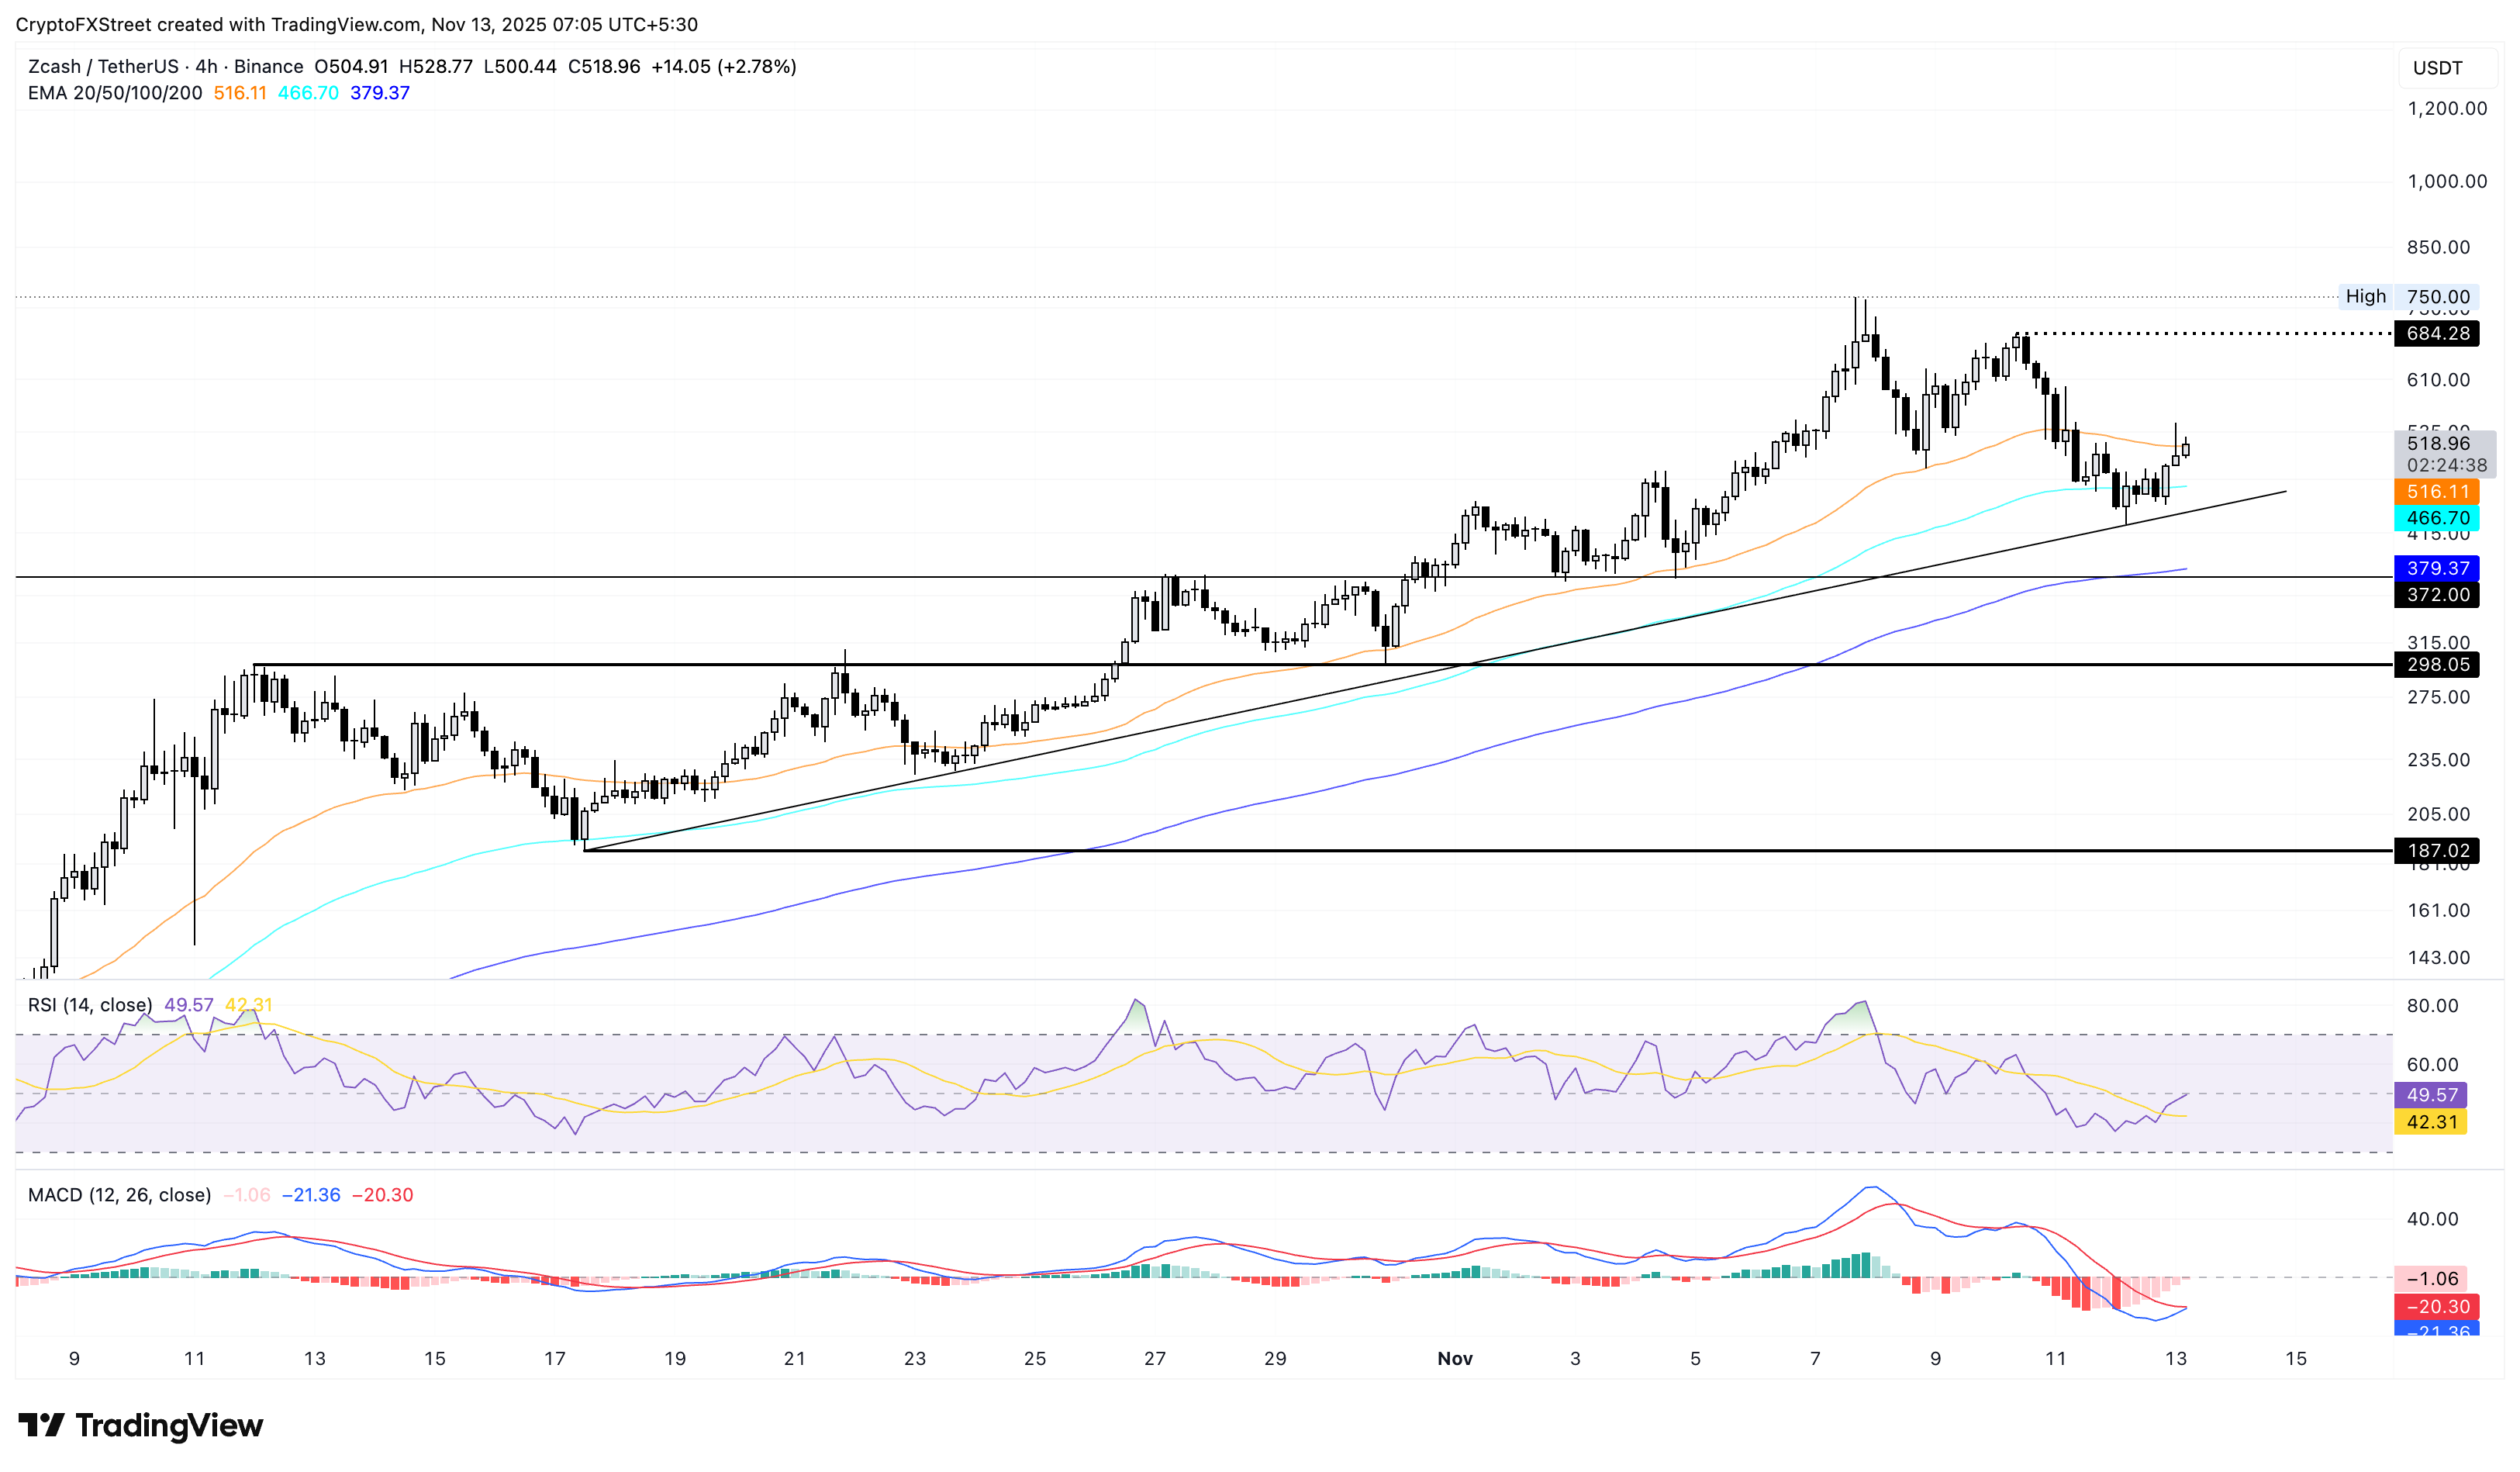This screenshot has width=2520, height=1472.
Task: Click the USDT currency button
Action: pos(2447,68)
